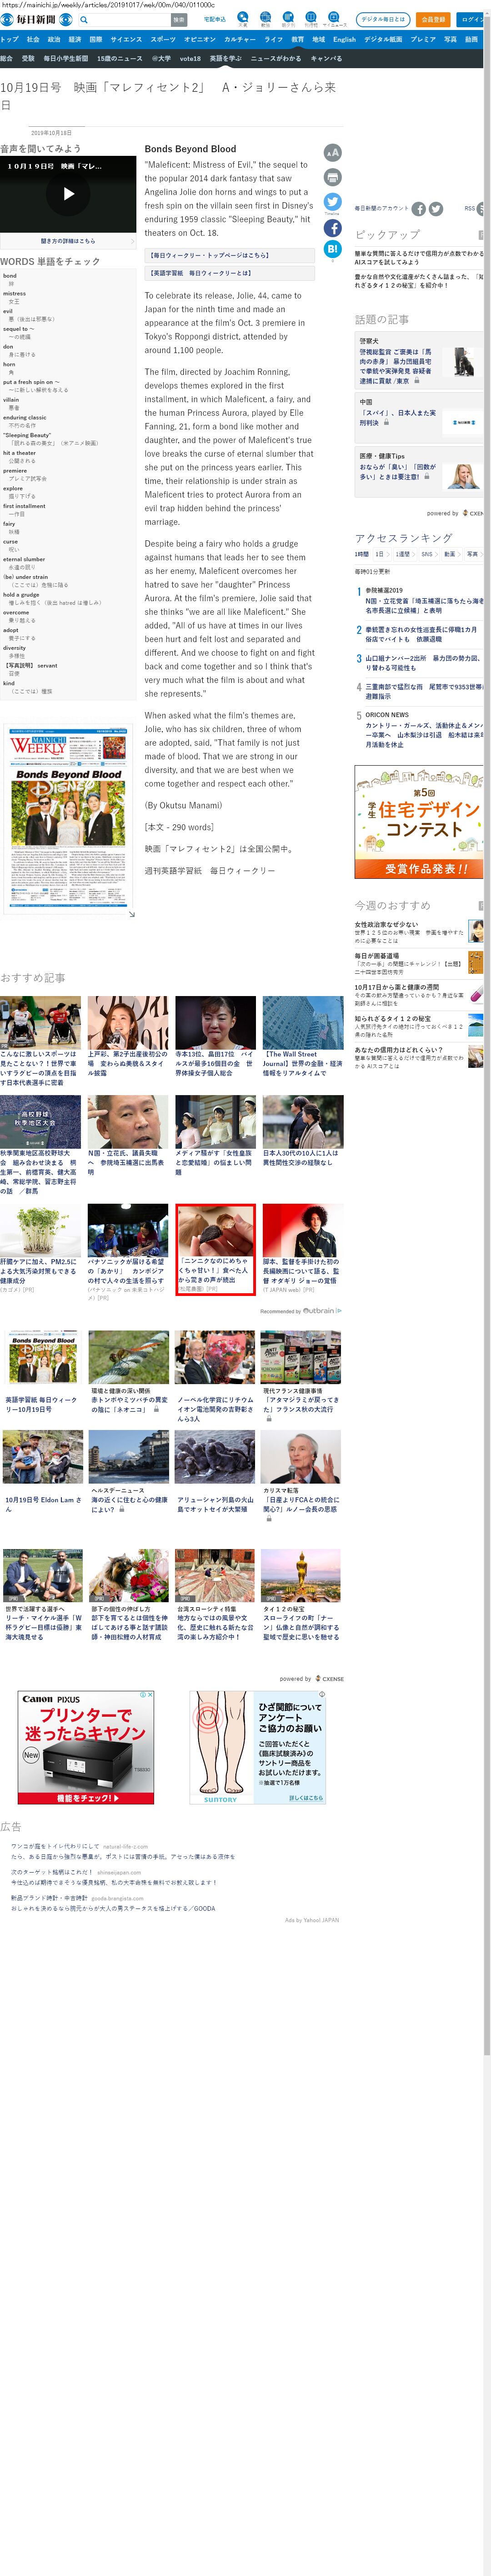Open the 毎日小学生新聞 submenu item

click(66, 58)
